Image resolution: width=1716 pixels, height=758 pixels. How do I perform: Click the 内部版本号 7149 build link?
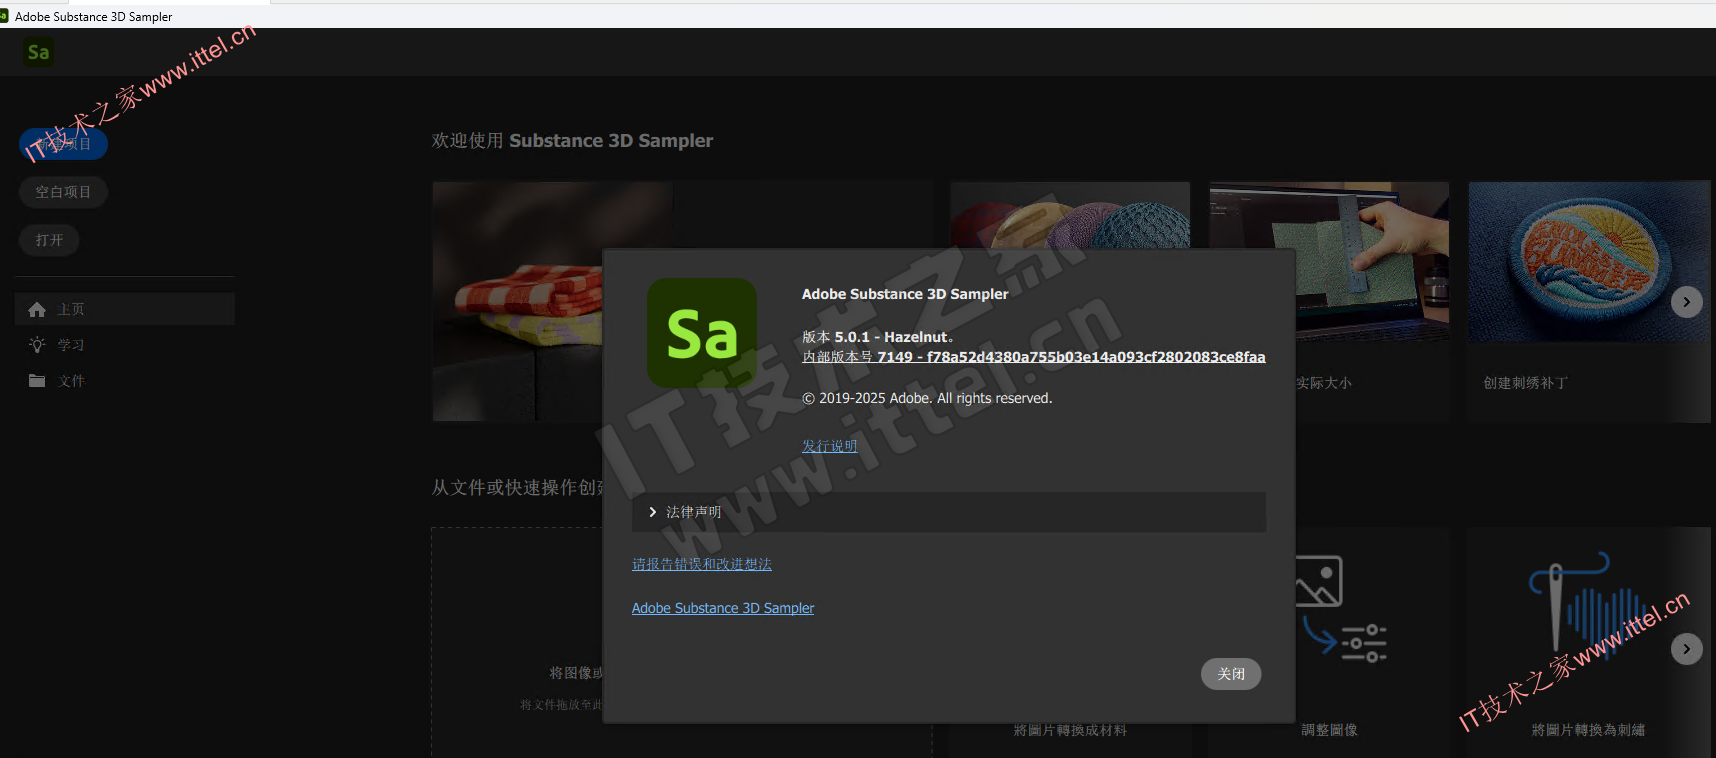(x=1034, y=357)
